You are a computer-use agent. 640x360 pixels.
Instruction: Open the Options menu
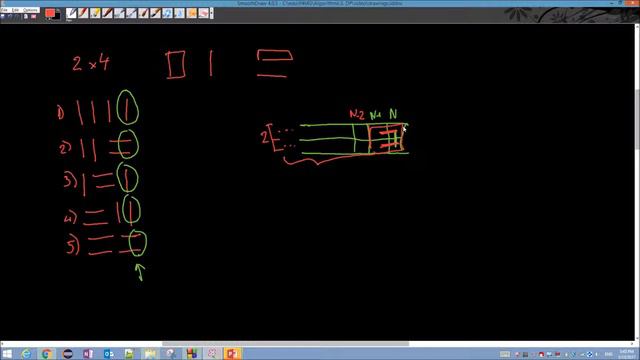tap(30, 10)
